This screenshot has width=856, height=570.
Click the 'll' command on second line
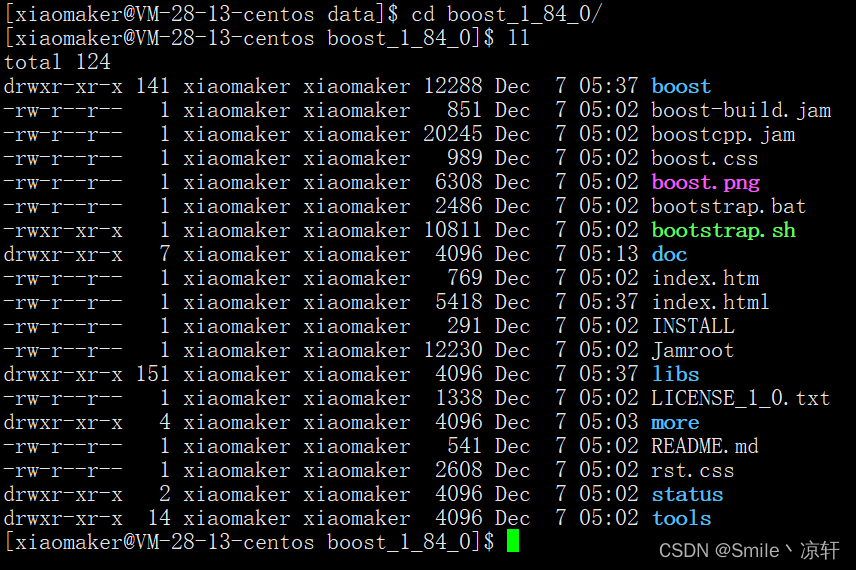coord(518,38)
